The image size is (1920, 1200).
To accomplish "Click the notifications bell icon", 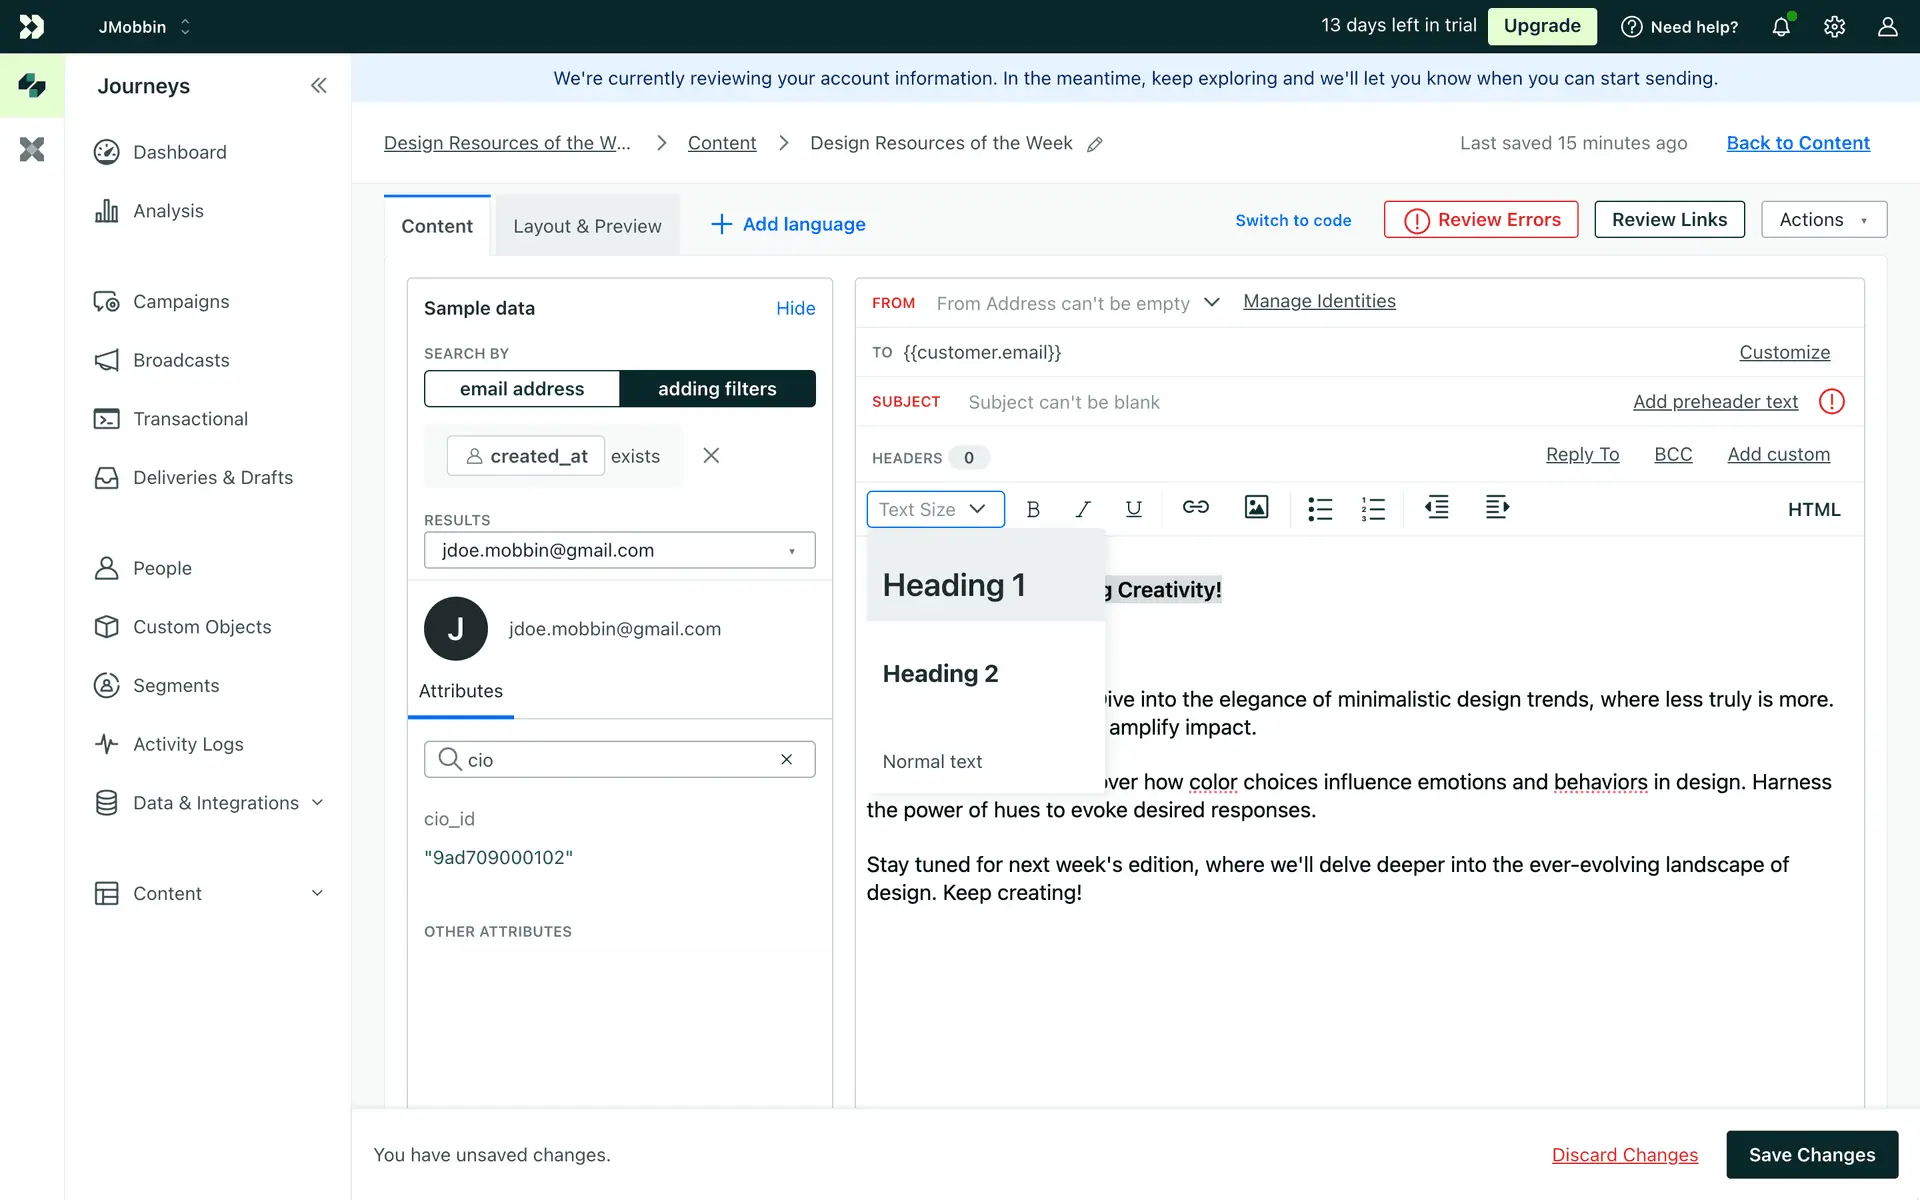I will [1781, 27].
